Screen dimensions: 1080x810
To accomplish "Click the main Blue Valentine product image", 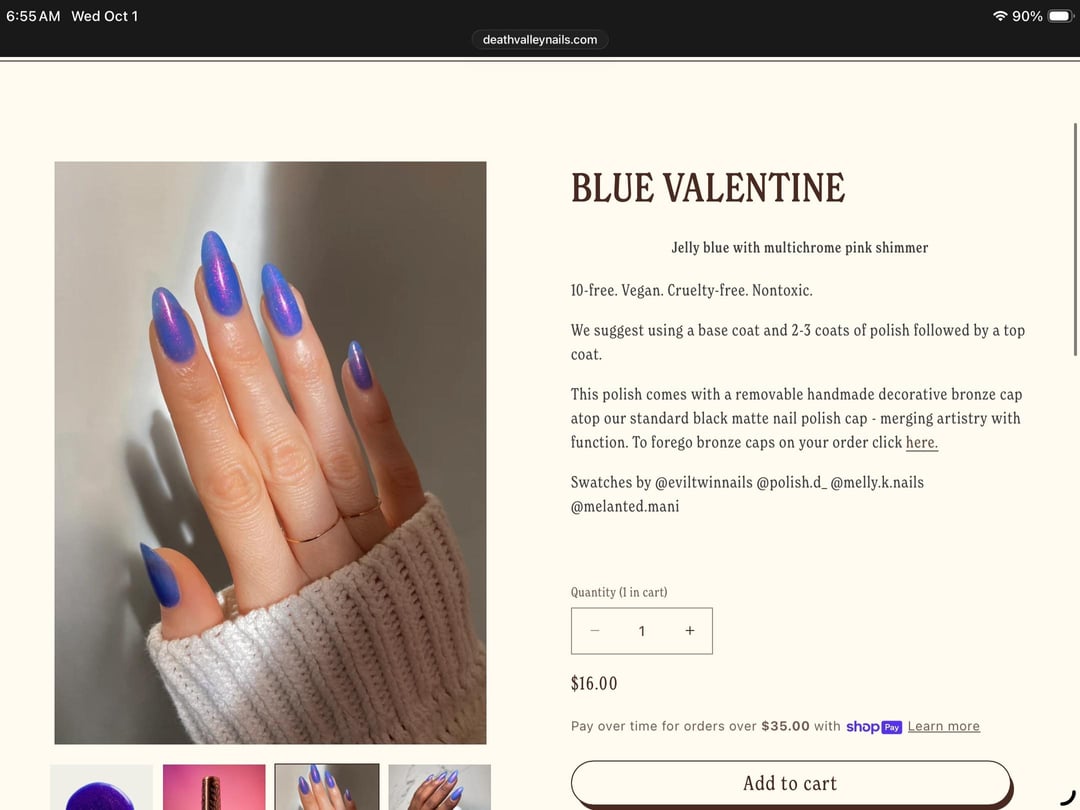I will [270, 453].
